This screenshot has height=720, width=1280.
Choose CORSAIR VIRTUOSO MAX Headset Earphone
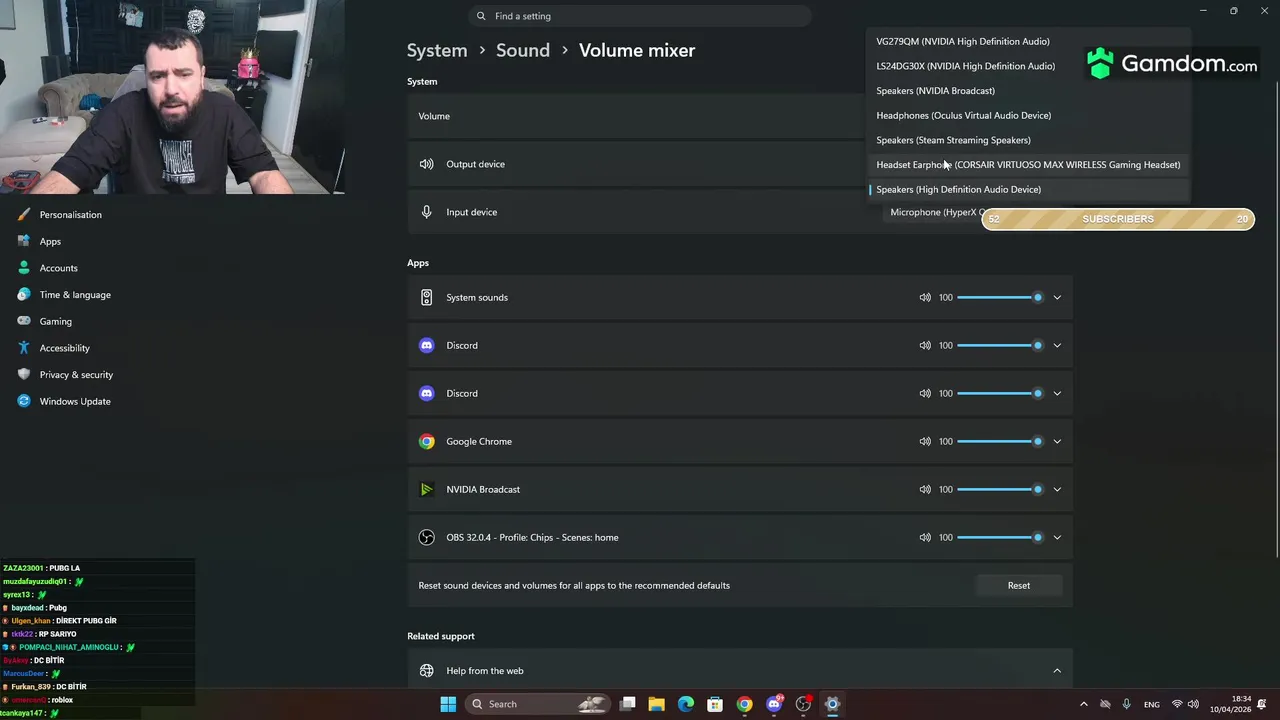pos(1028,165)
